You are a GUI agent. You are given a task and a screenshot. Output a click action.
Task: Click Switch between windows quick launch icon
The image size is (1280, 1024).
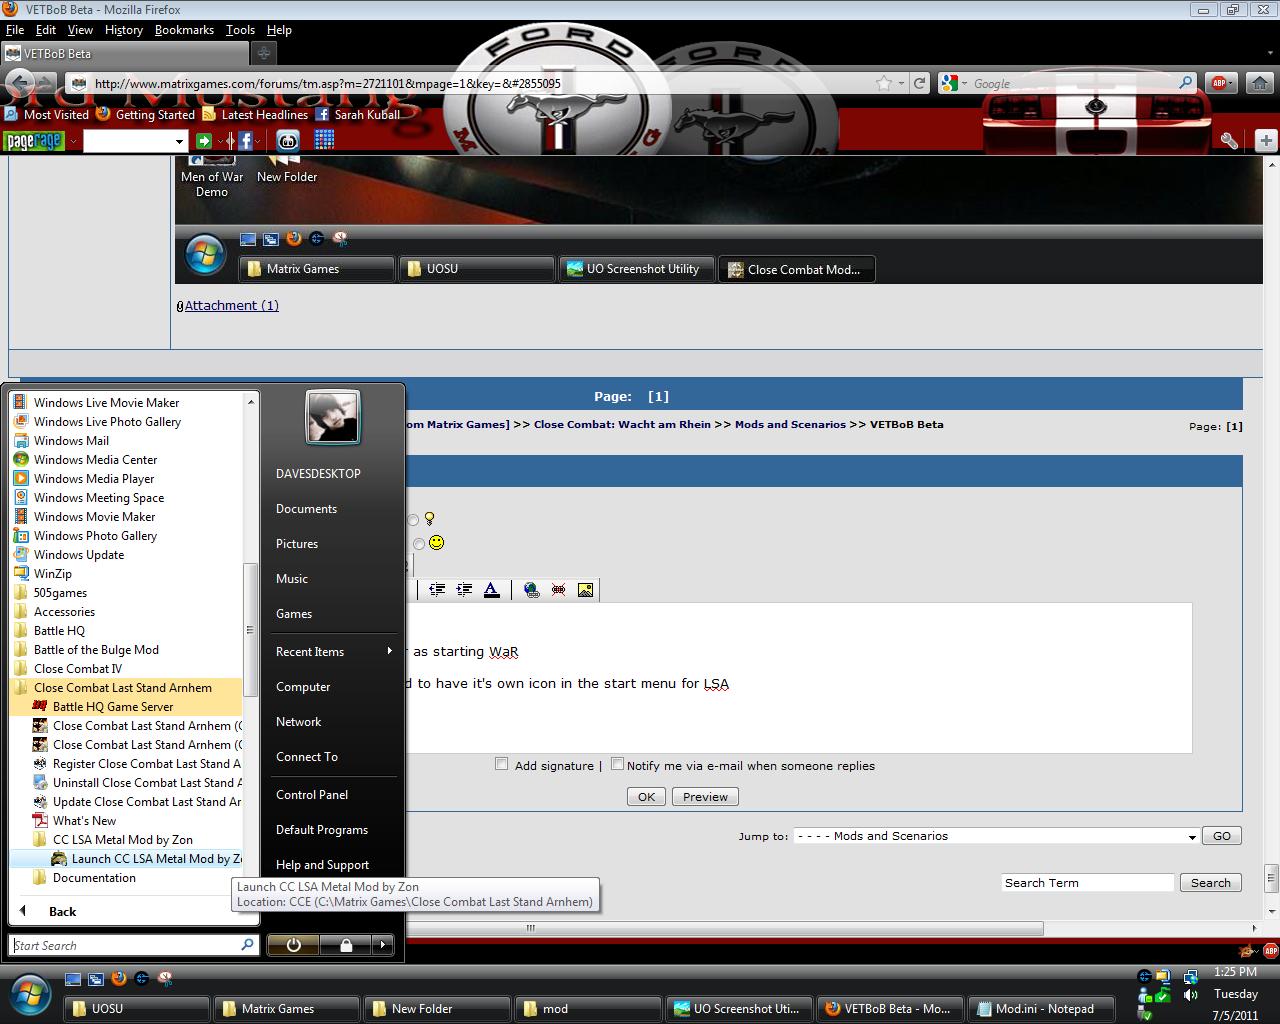[96, 979]
